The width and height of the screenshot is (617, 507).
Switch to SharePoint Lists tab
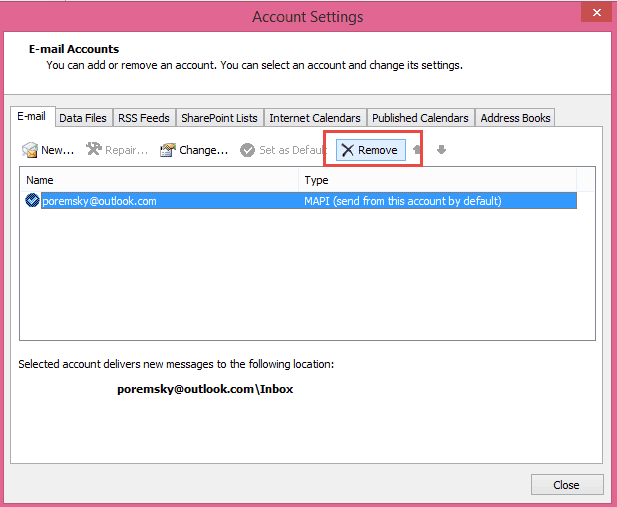219,118
